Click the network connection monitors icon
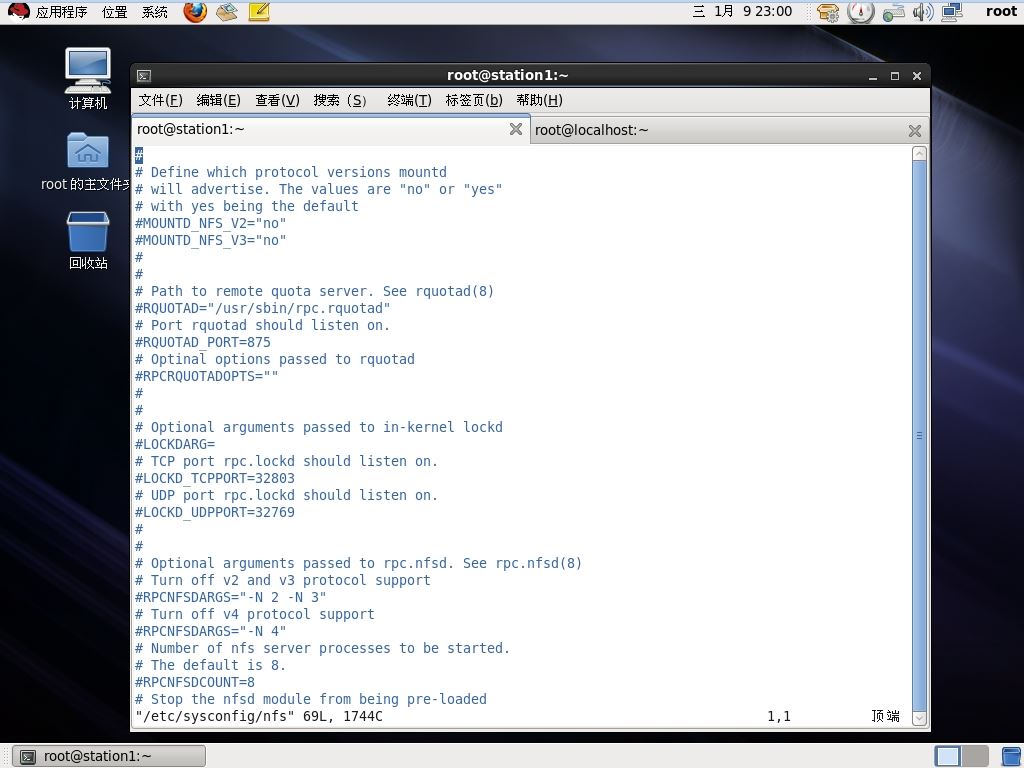The width and height of the screenshot is (1024, 768). click(x=952, y=12)
